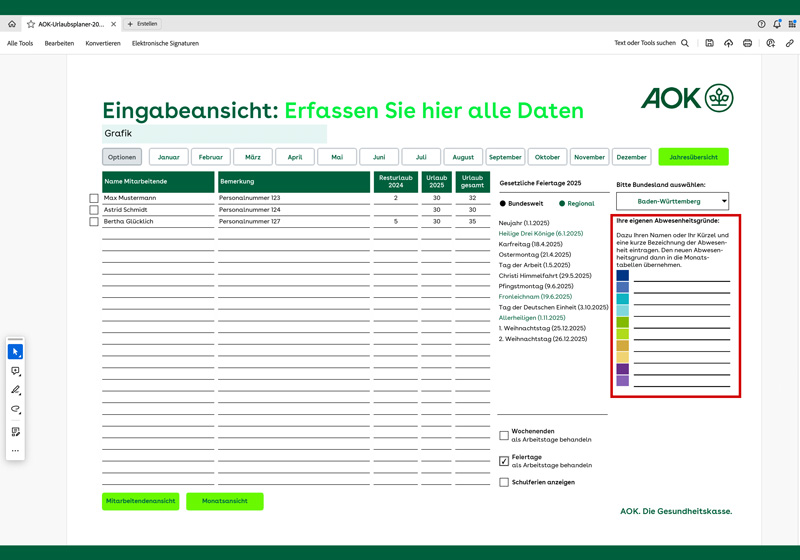The width and height of the screenshot is (800, 560).
Task: Click the Heilige Drei Könige holiday entry
Action: click(x=541, y=234)
